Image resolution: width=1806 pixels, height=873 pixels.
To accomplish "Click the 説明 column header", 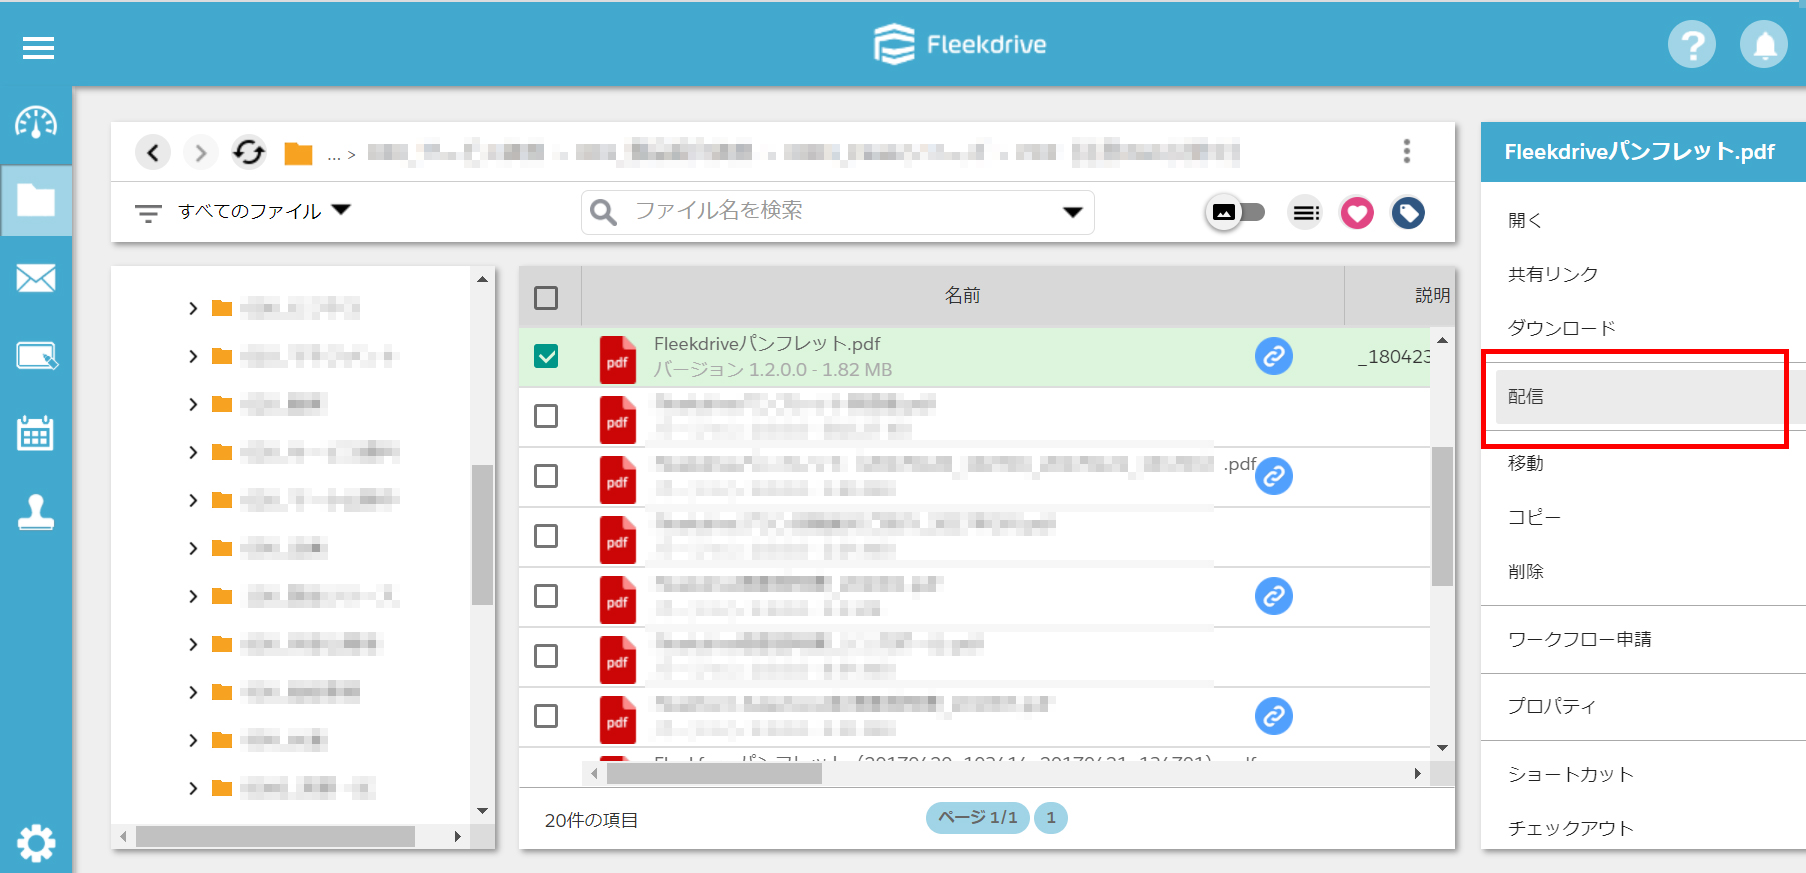I will [x=1432, y=296].
